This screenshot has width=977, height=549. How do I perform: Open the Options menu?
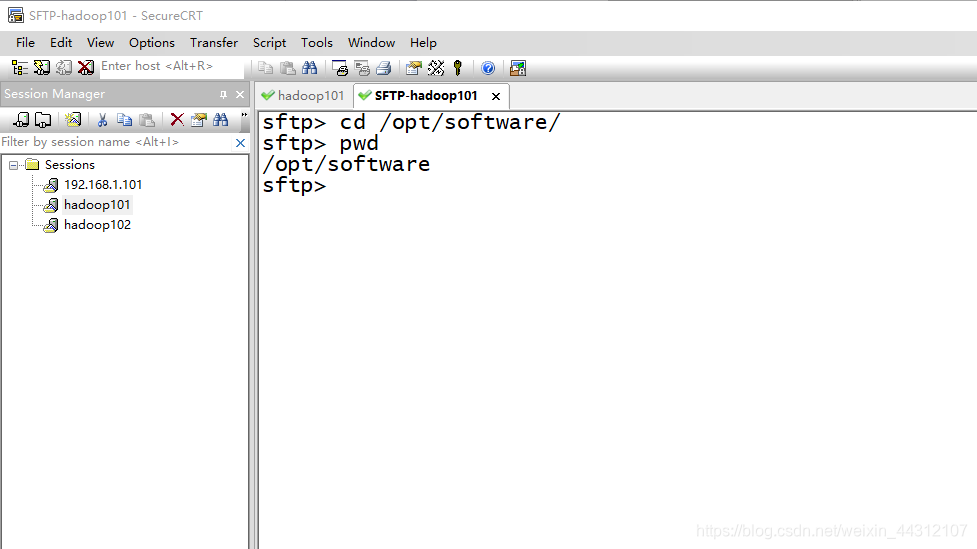point(151,42)
